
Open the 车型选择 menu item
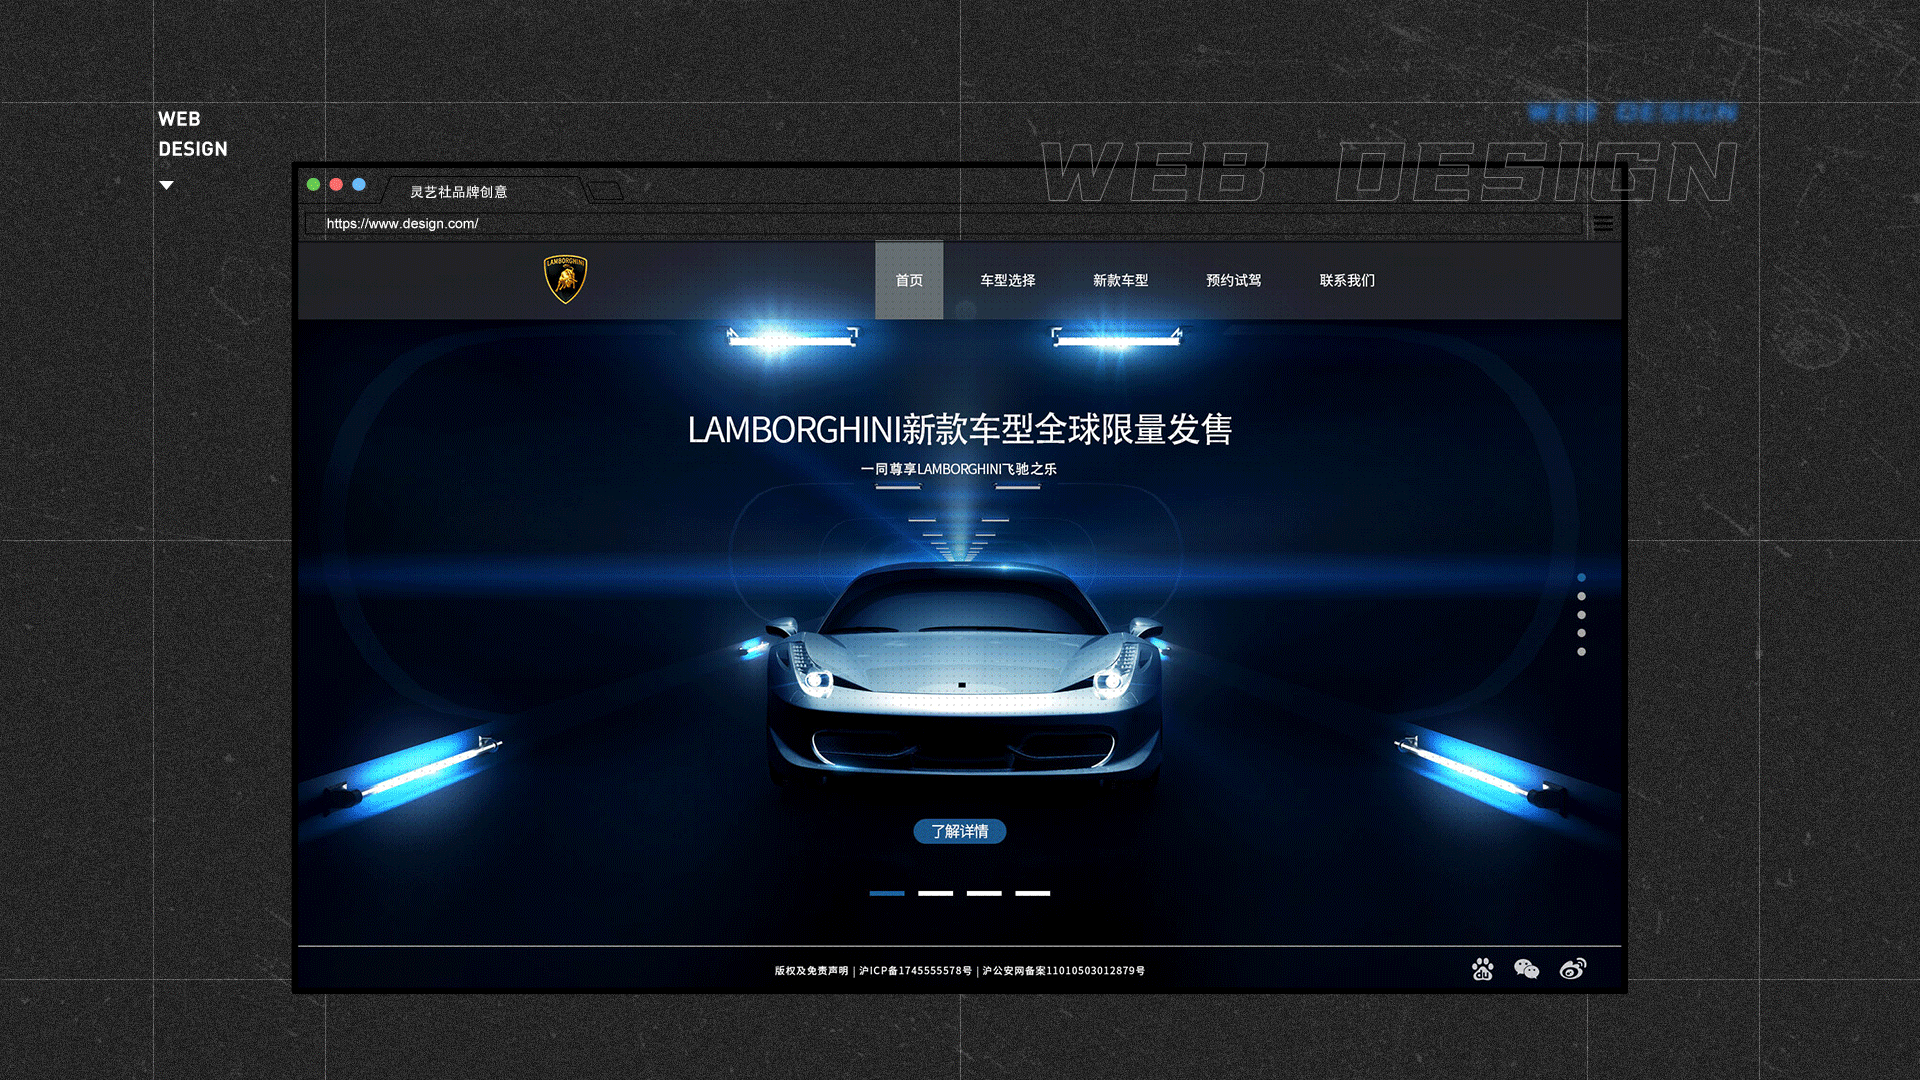click(x=1010, y=281)
